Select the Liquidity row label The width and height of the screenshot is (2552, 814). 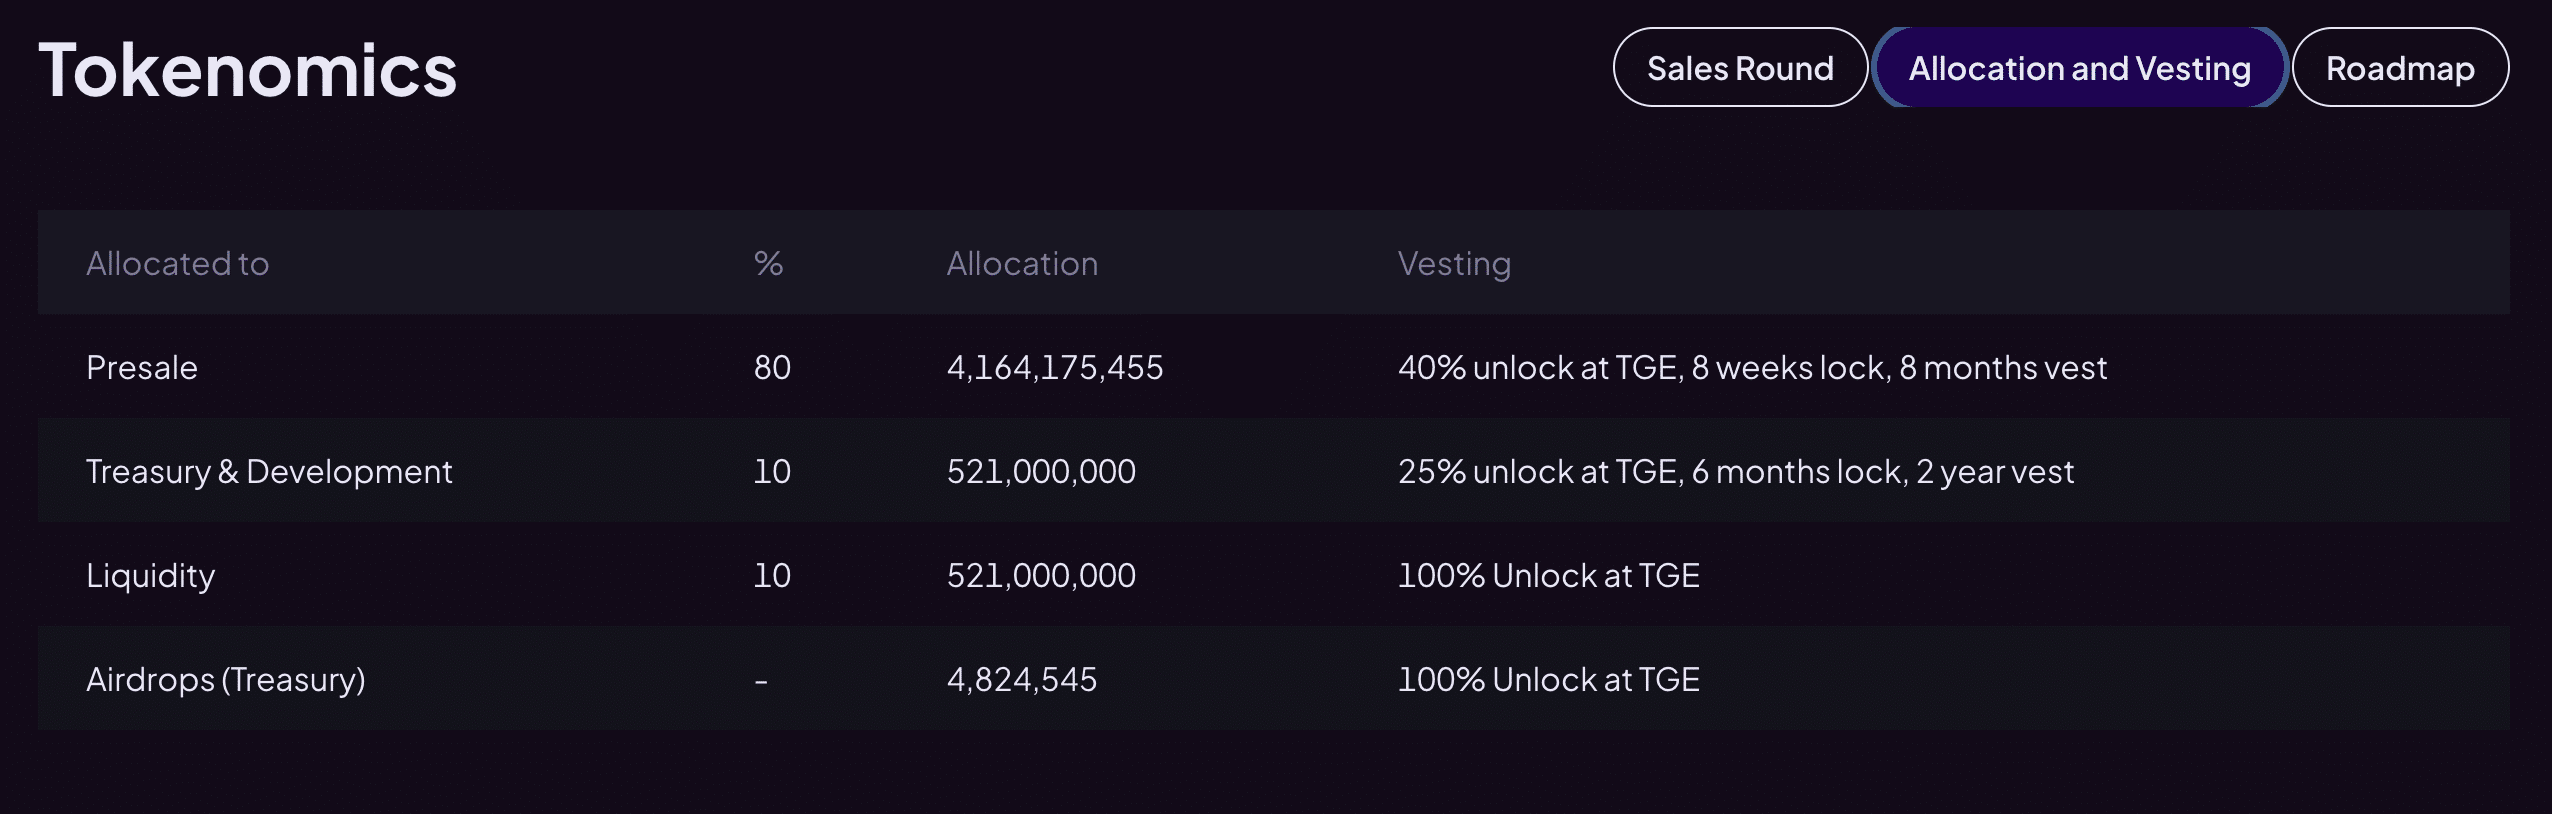tap(150, 576)
